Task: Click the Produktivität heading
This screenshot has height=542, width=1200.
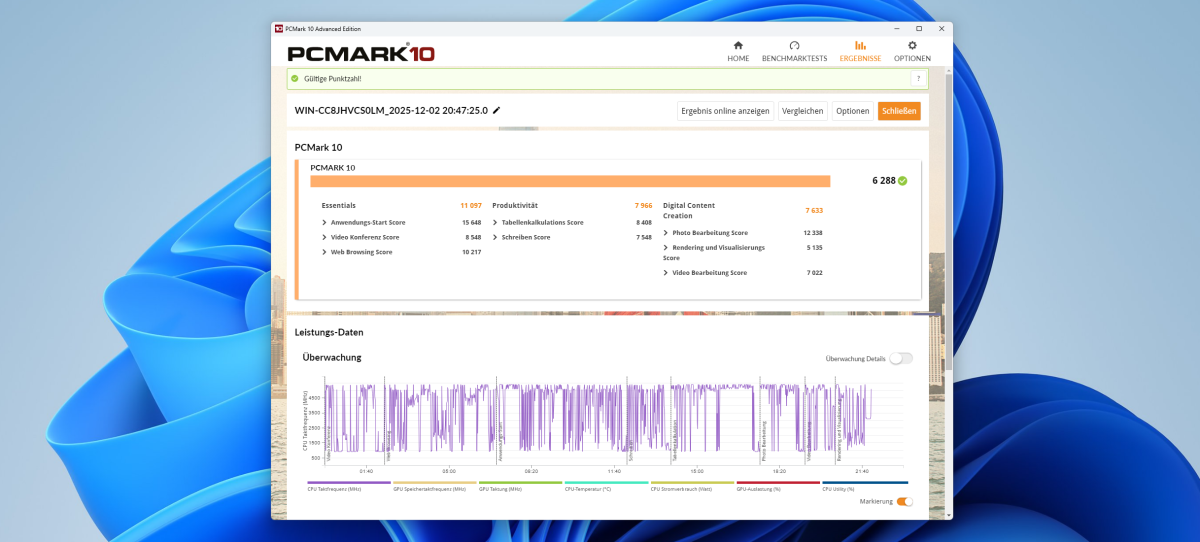Action: coord(516,205)
